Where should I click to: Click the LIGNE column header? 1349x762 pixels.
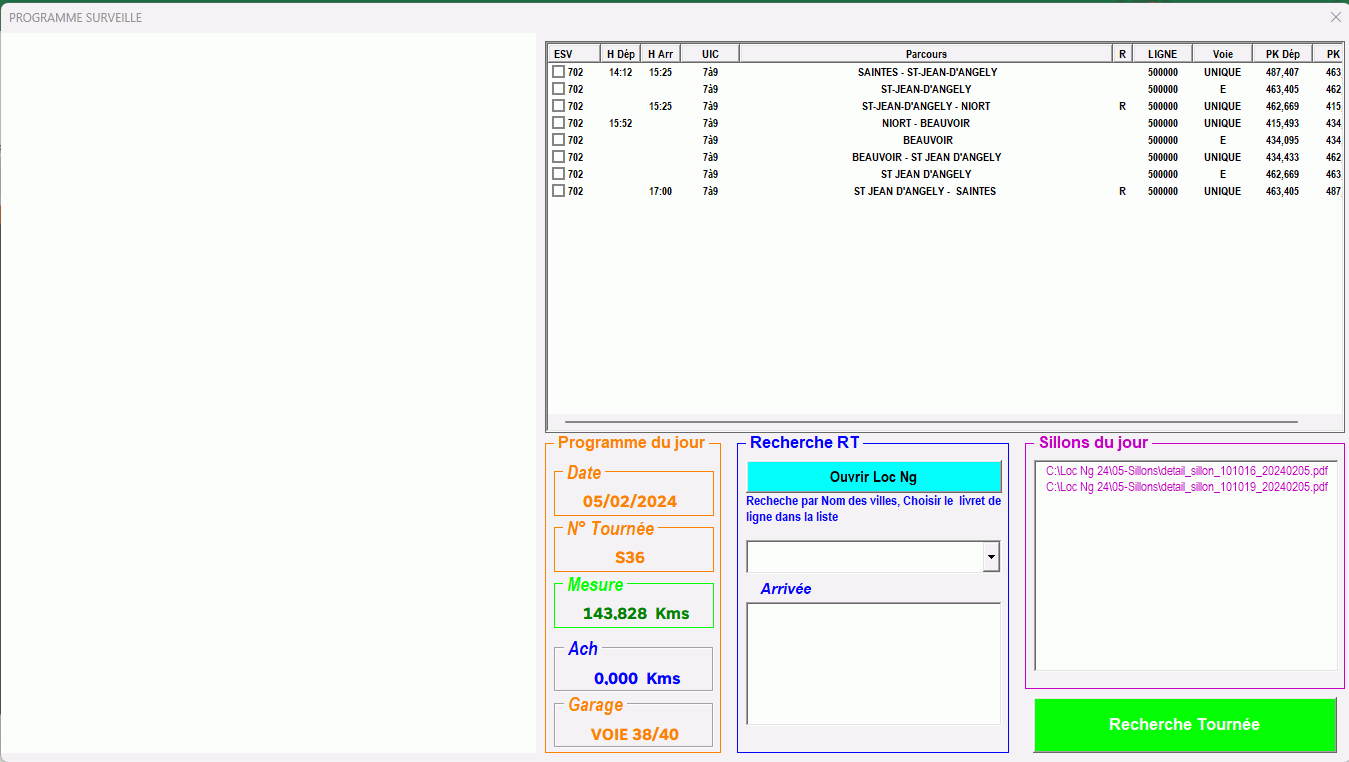tap(1162, 54)
